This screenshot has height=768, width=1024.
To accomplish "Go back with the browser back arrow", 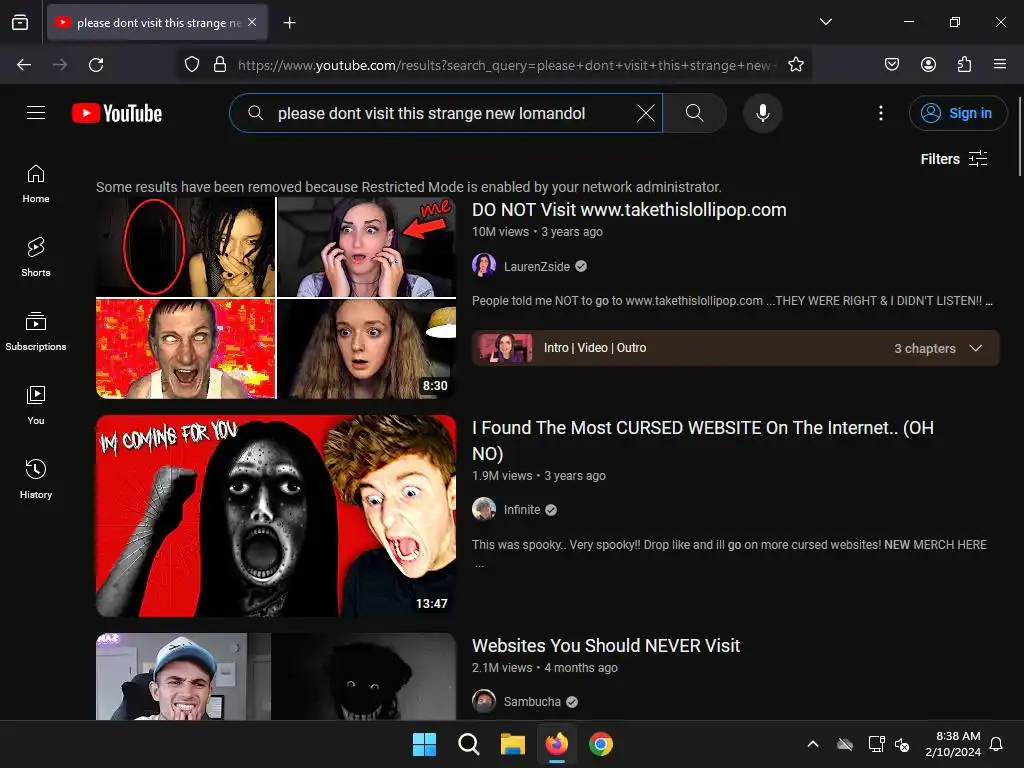I will pos(24,65).
